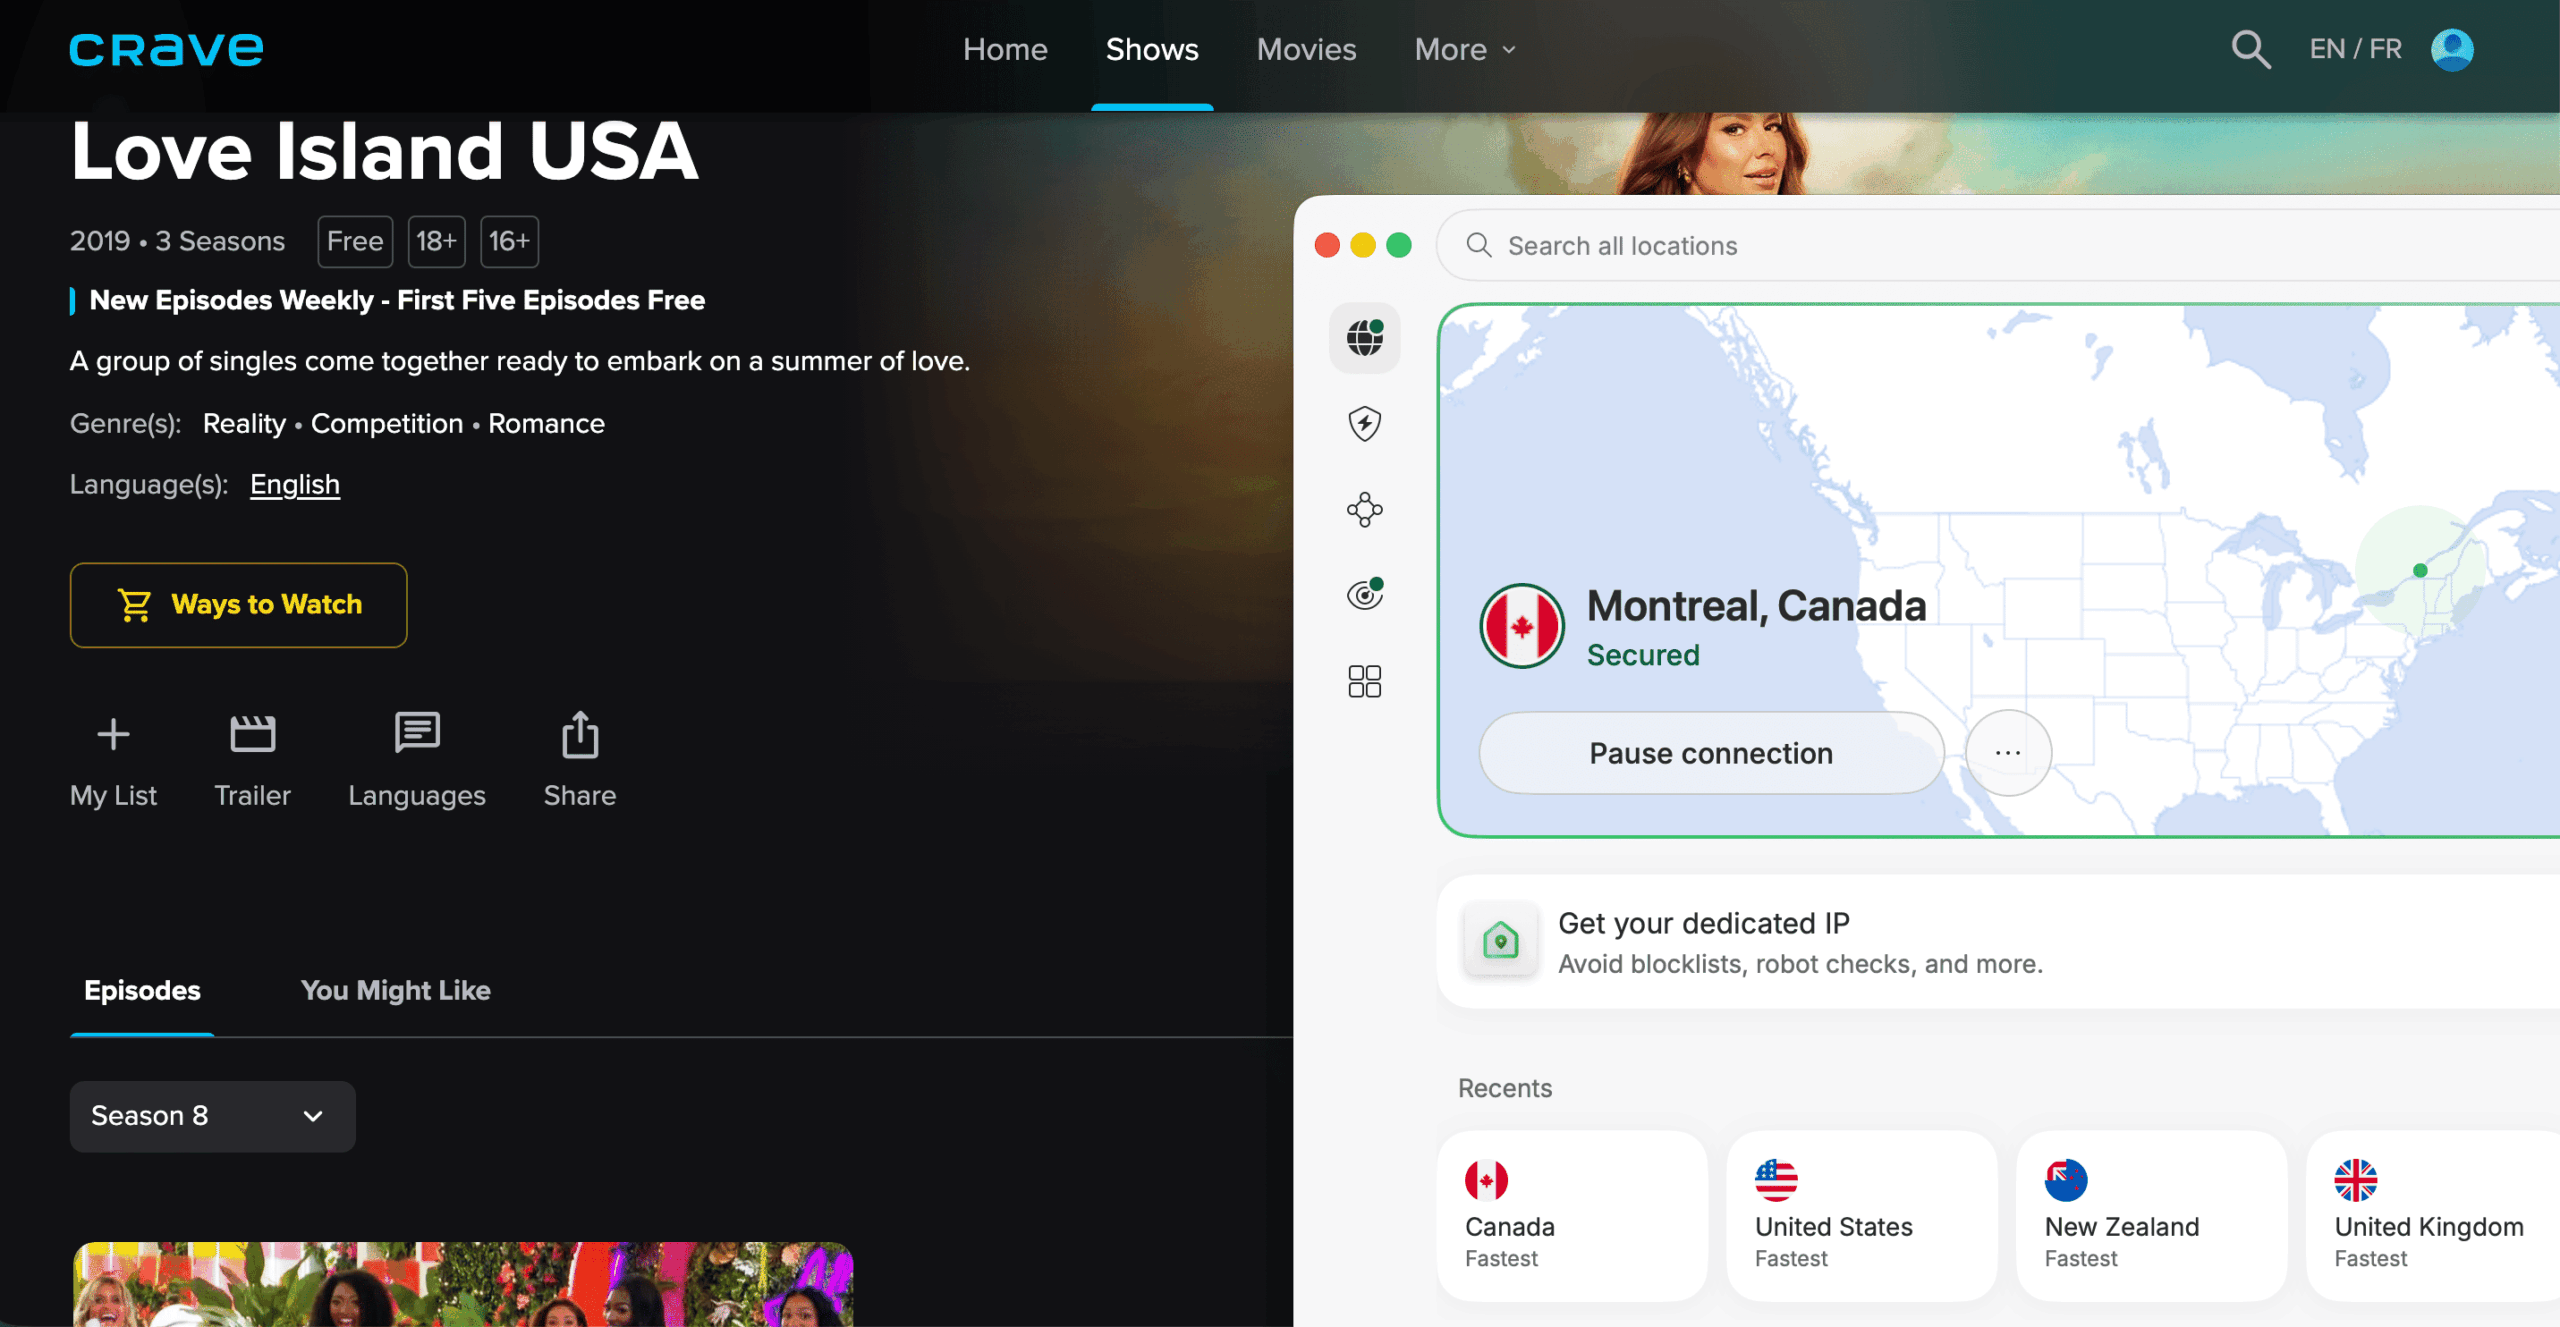This screenshot has height=1327, width=2560.
Task: Open the three-dots connection options
Action: 2008,753
